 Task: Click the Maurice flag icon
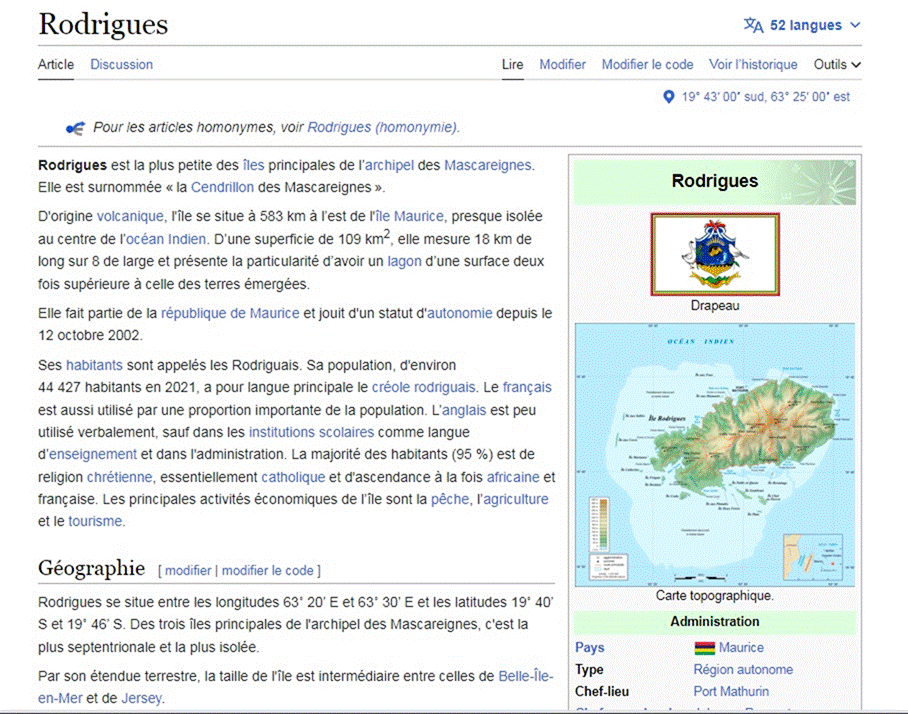point(704,647)
